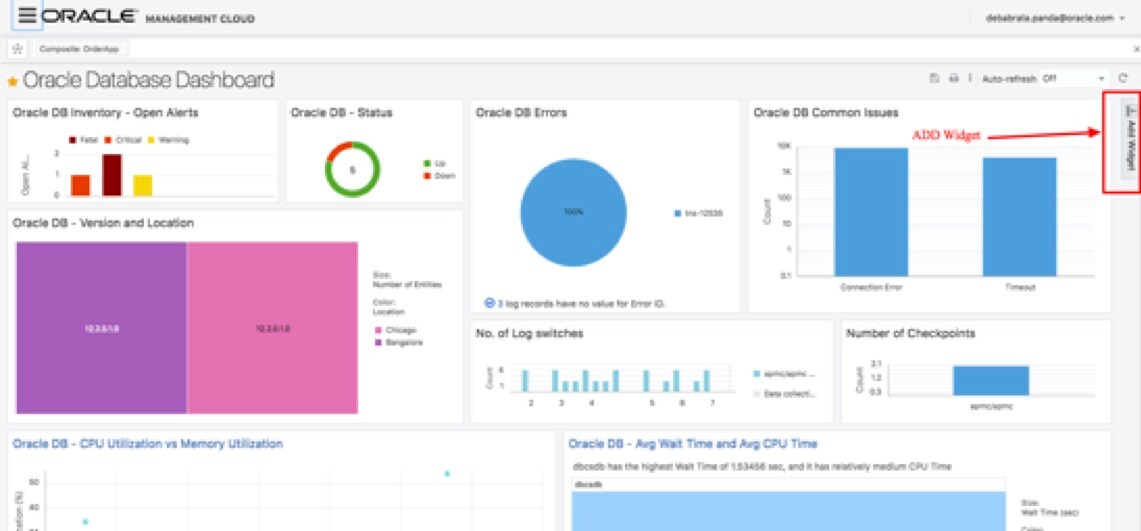Viewport: 1141px width, 531px height.
Task: Click the Oracle Management Cloud logo
Action: 149,17
